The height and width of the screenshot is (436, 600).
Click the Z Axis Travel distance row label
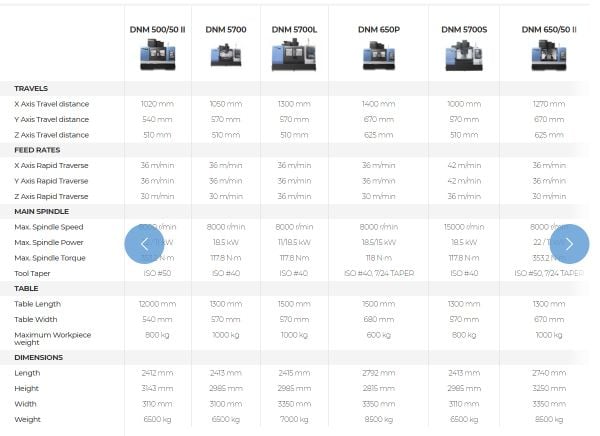52,135
